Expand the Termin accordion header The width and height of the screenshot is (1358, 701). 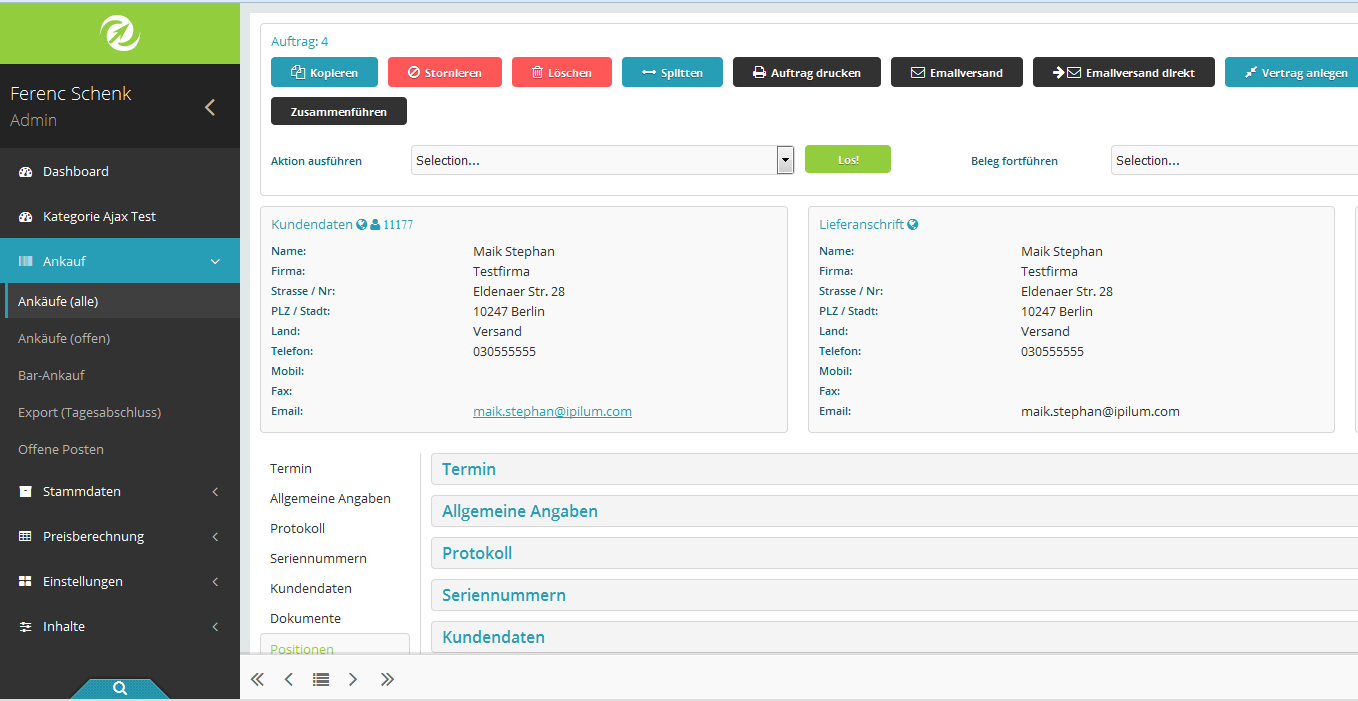[894, 469]
